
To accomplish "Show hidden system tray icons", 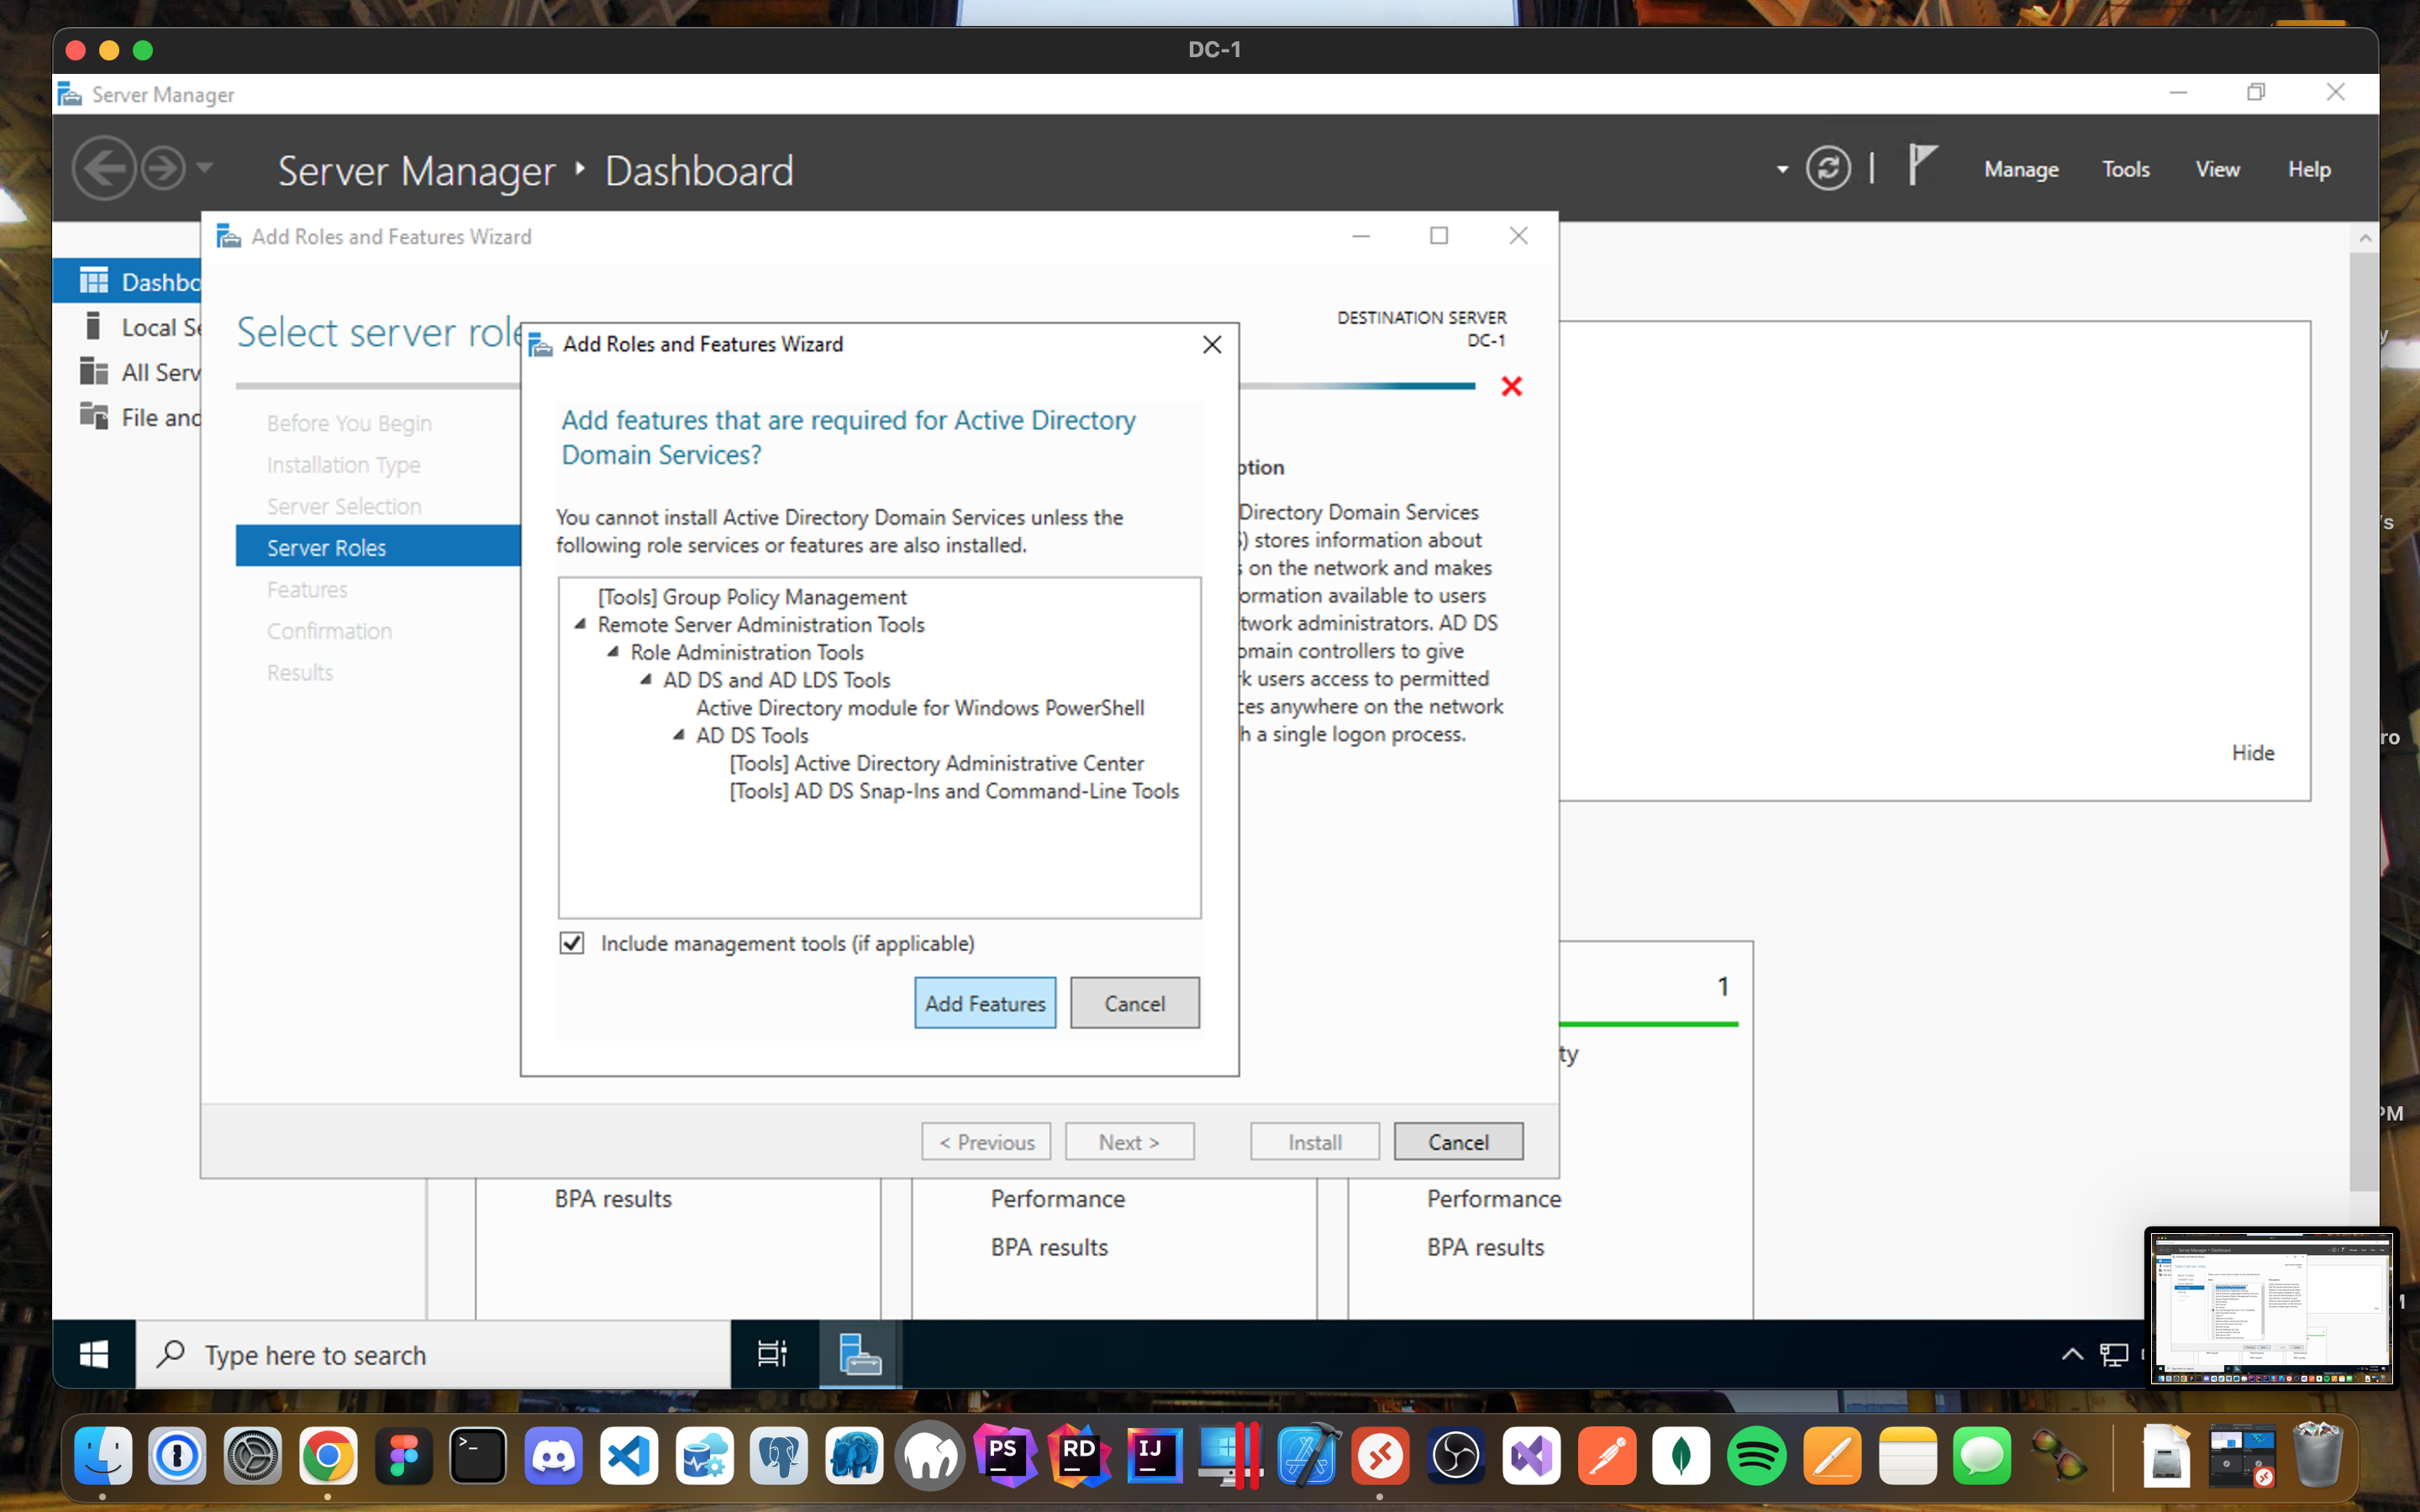I will click(2072, 1354).
